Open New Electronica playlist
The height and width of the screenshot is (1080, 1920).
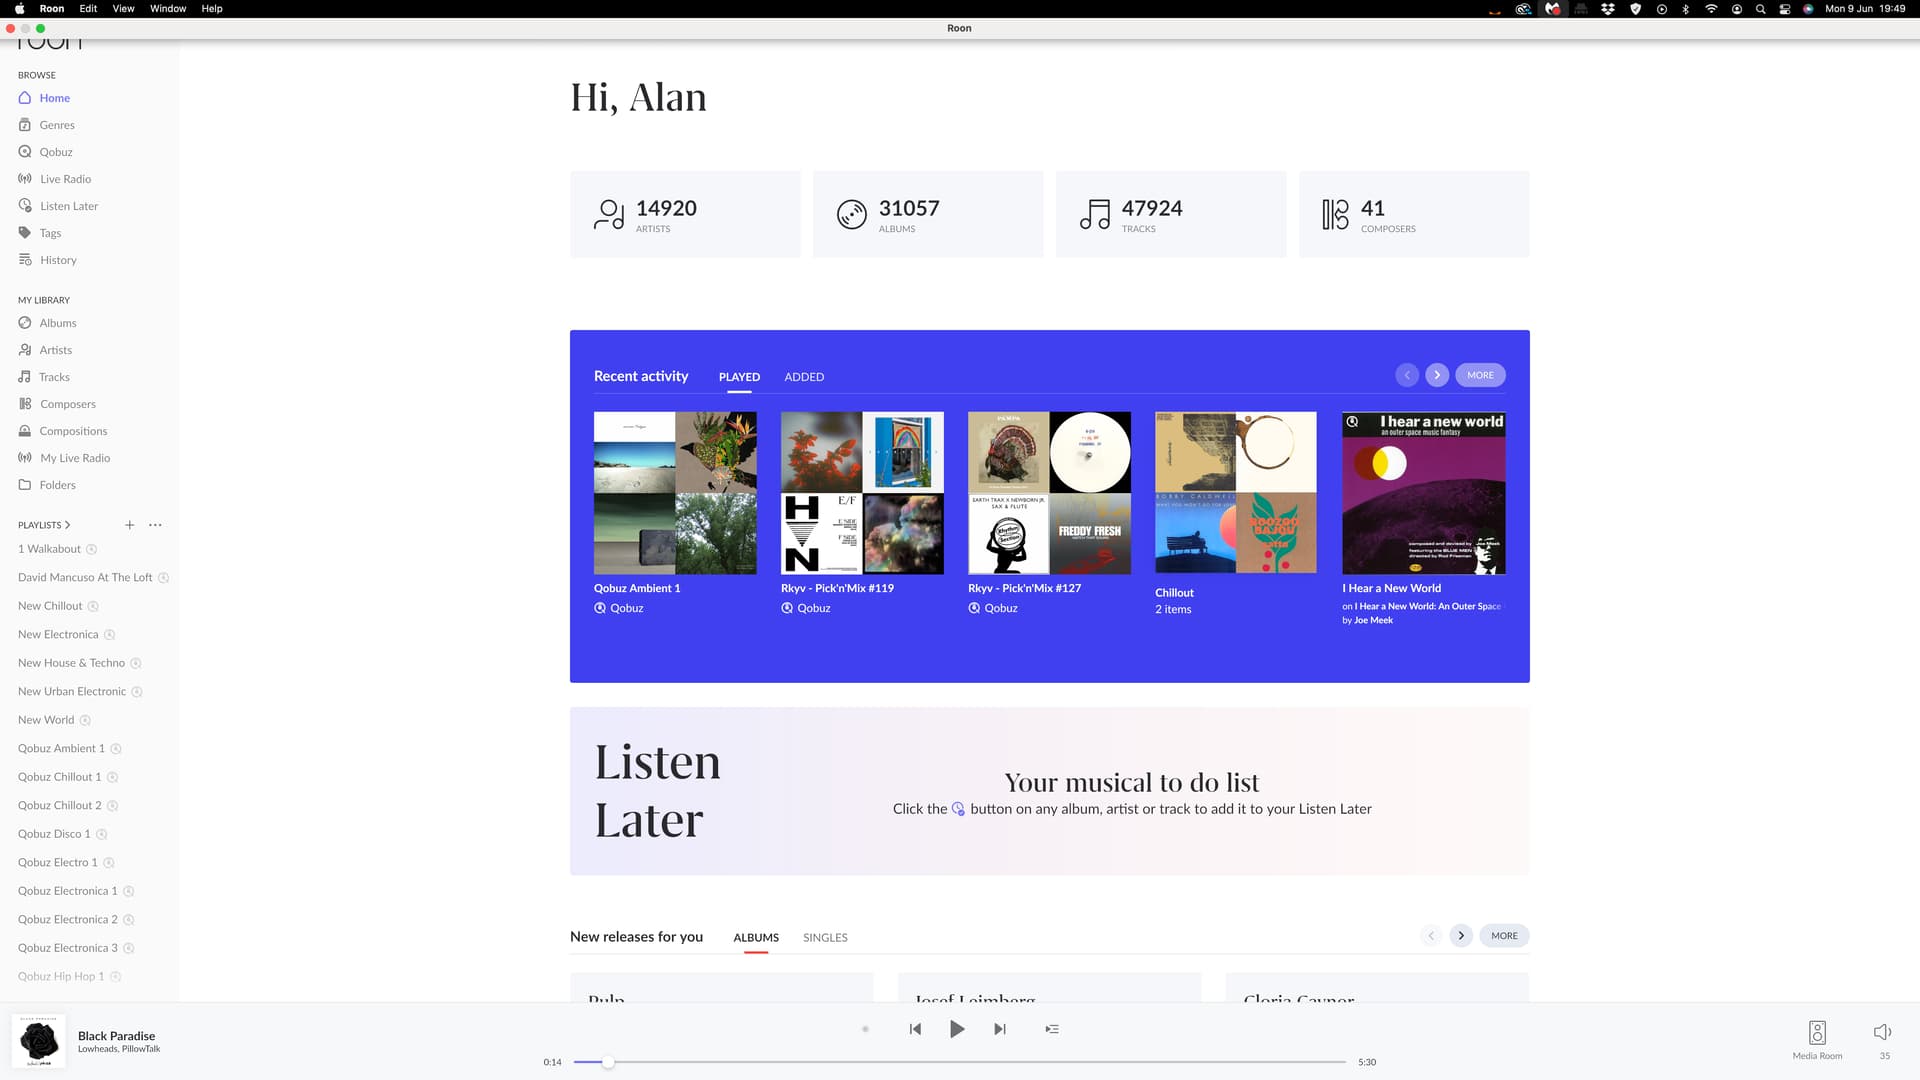tap(58, 635)
